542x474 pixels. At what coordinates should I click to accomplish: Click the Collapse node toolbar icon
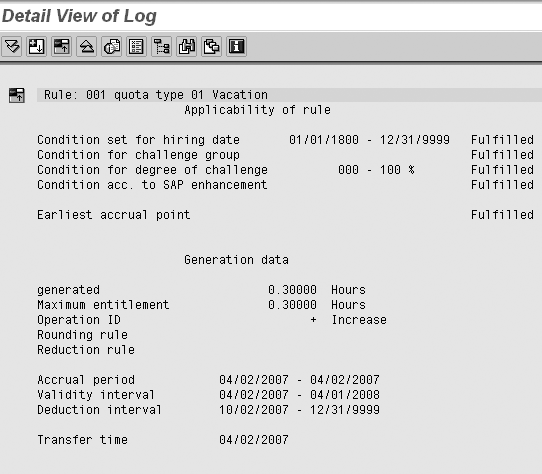pyautogui.click(x=62, y=46)
